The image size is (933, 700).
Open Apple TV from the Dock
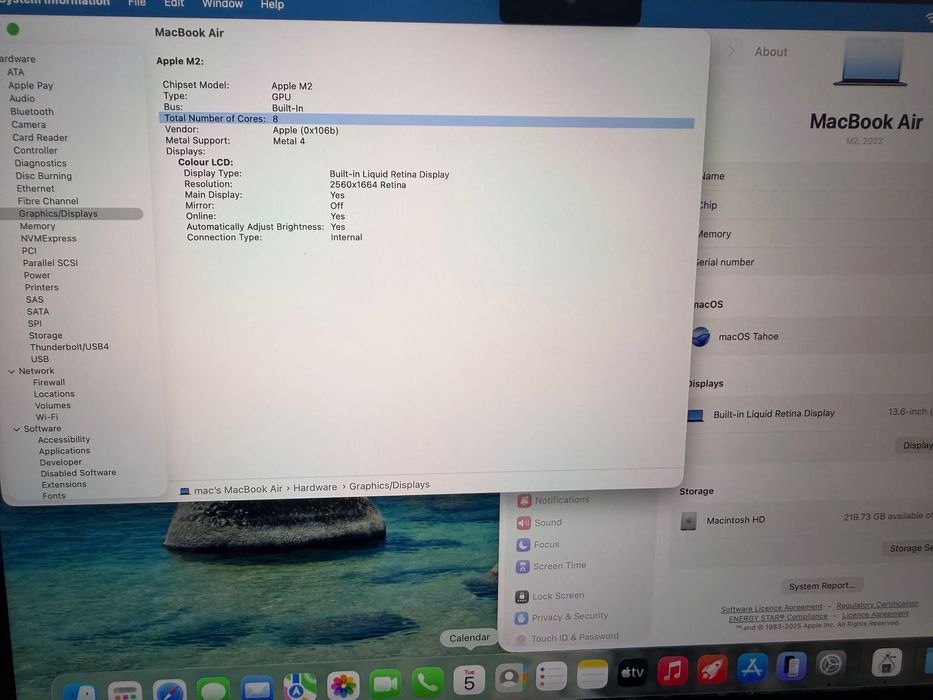pos(632,673)
